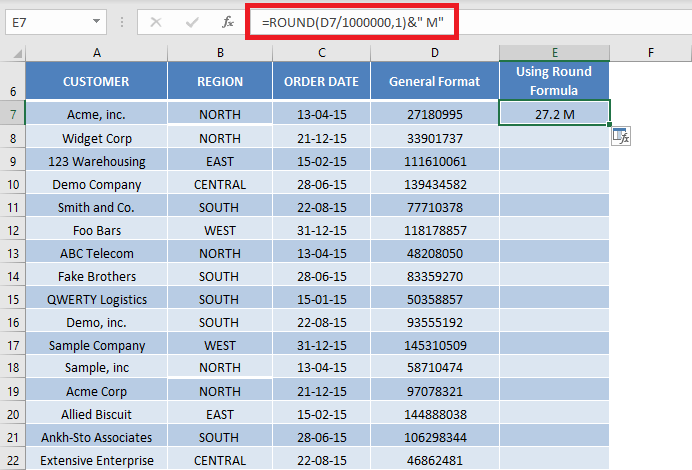Select the WEST region in row 12
The width and height of the screenshot is (692, 470).
[x=220, y=230]
